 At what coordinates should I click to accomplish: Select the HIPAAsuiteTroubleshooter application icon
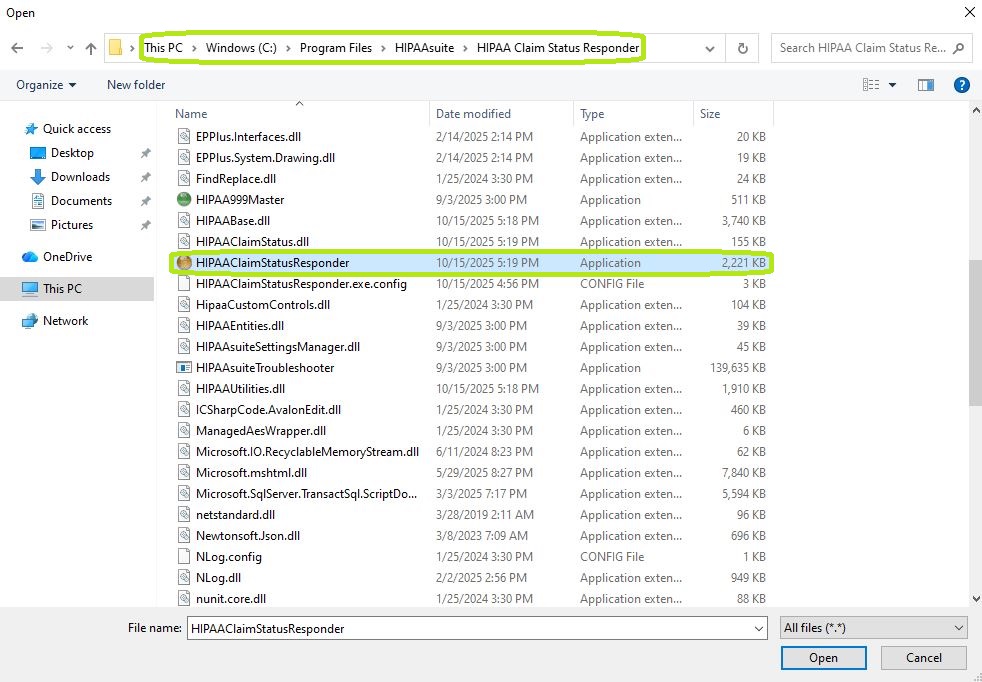(x=183, y=368)
